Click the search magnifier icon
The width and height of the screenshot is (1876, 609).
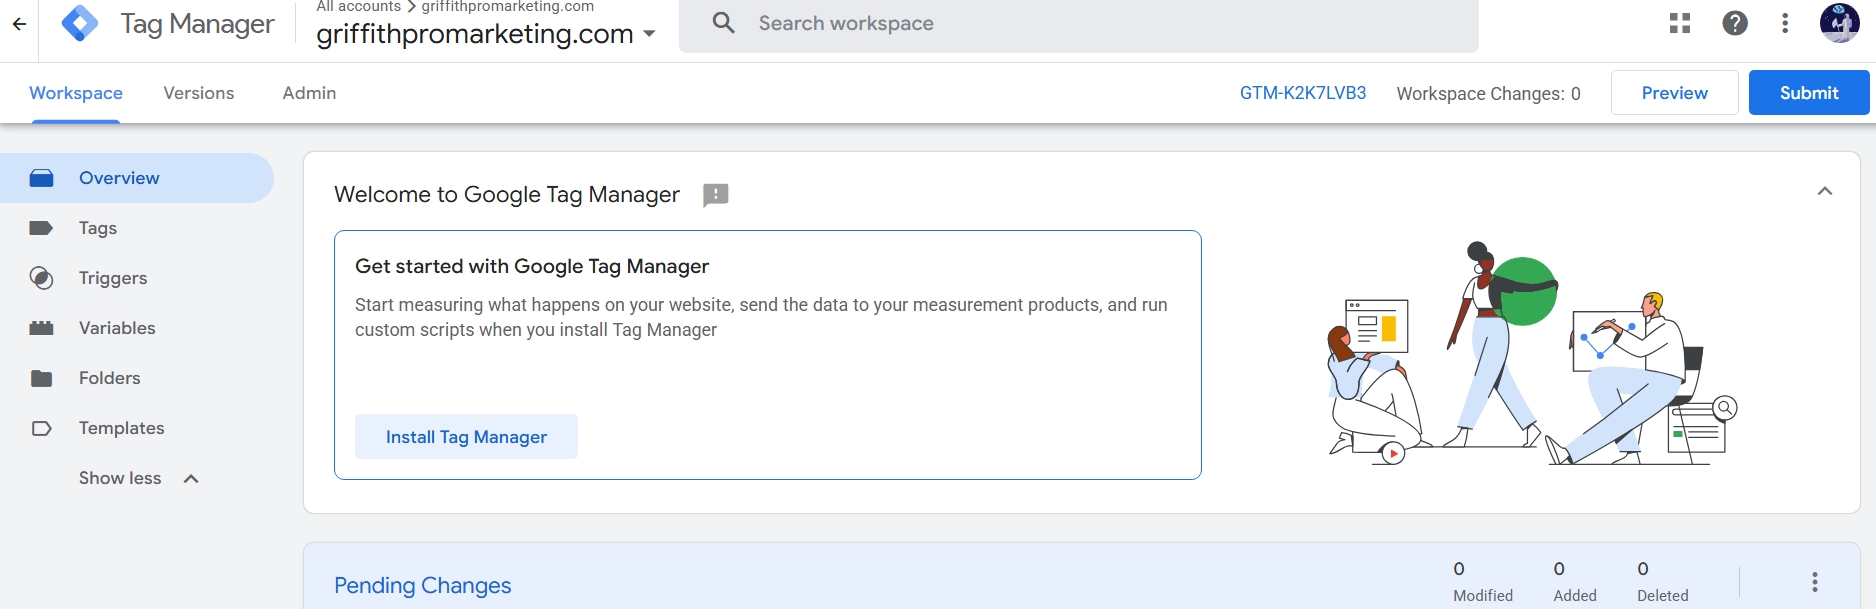[724, 23]
